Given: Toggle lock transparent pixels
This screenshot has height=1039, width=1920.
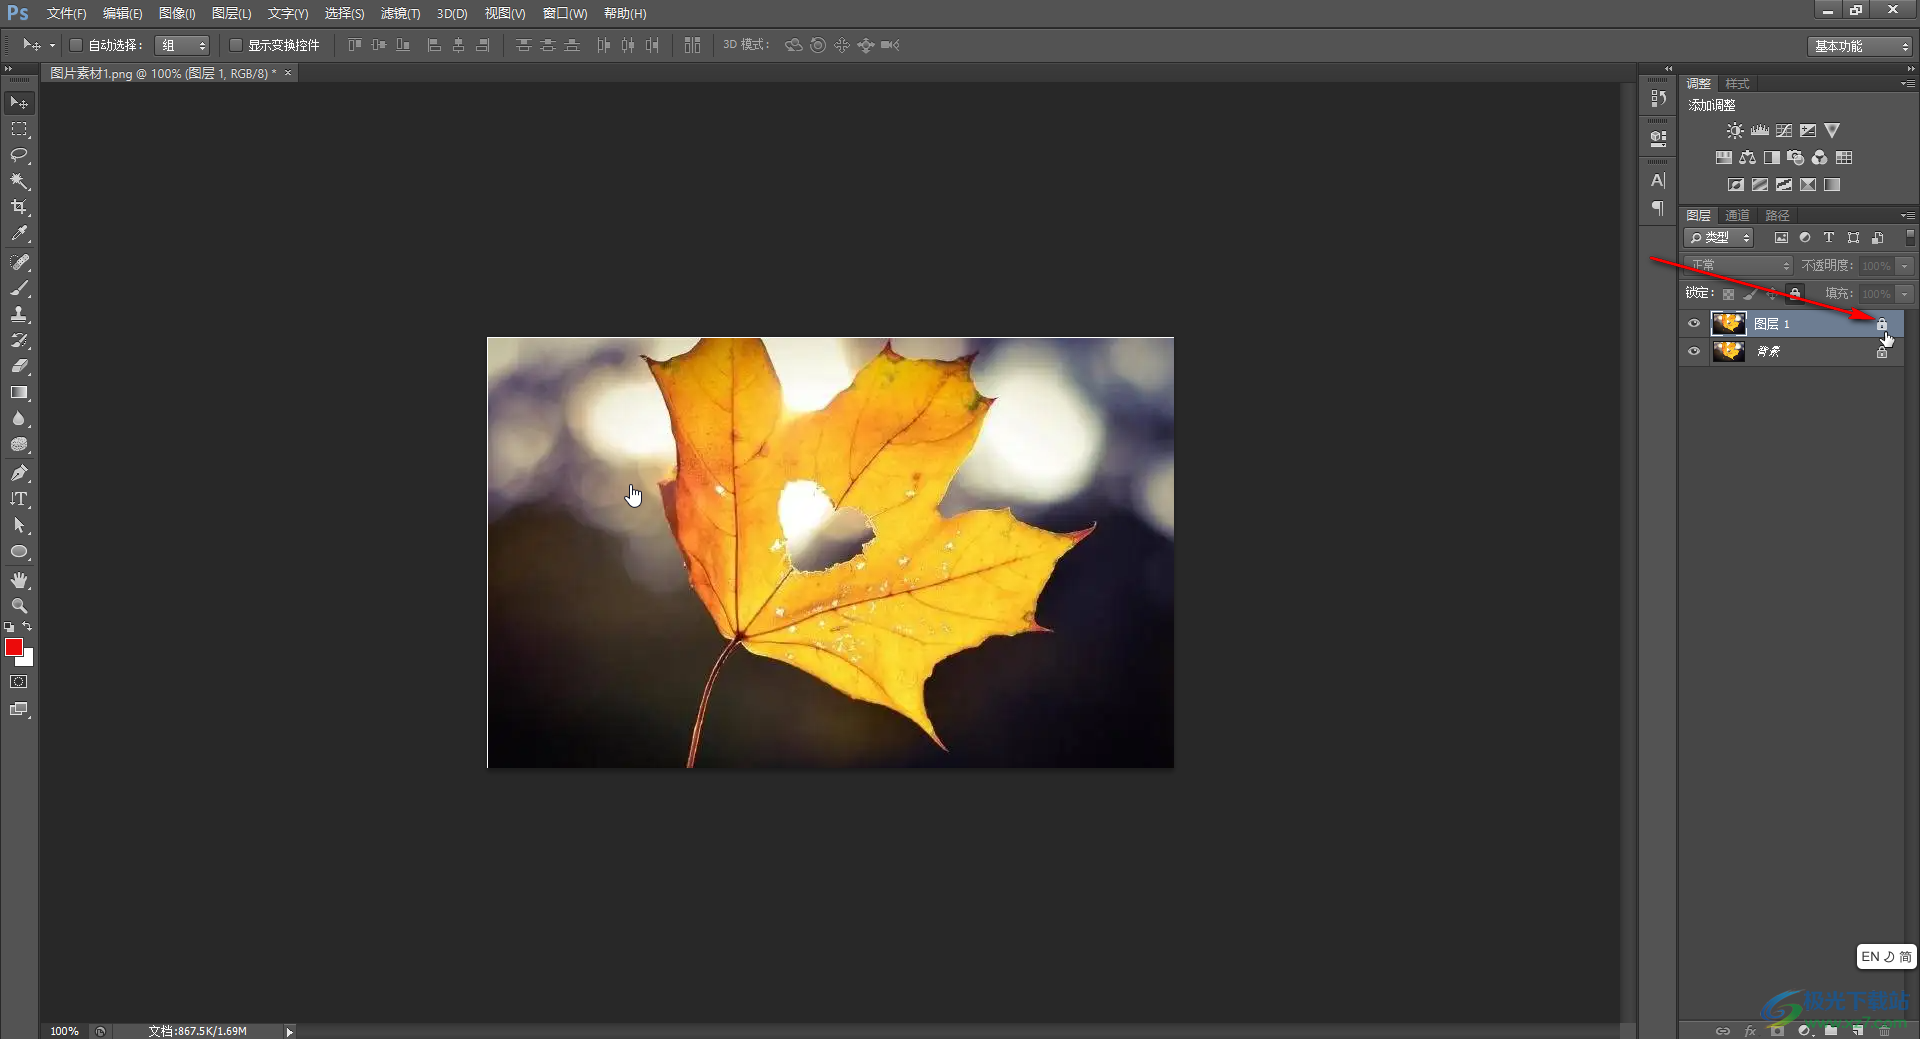Looking at the screenshot, I should 1728,294.
